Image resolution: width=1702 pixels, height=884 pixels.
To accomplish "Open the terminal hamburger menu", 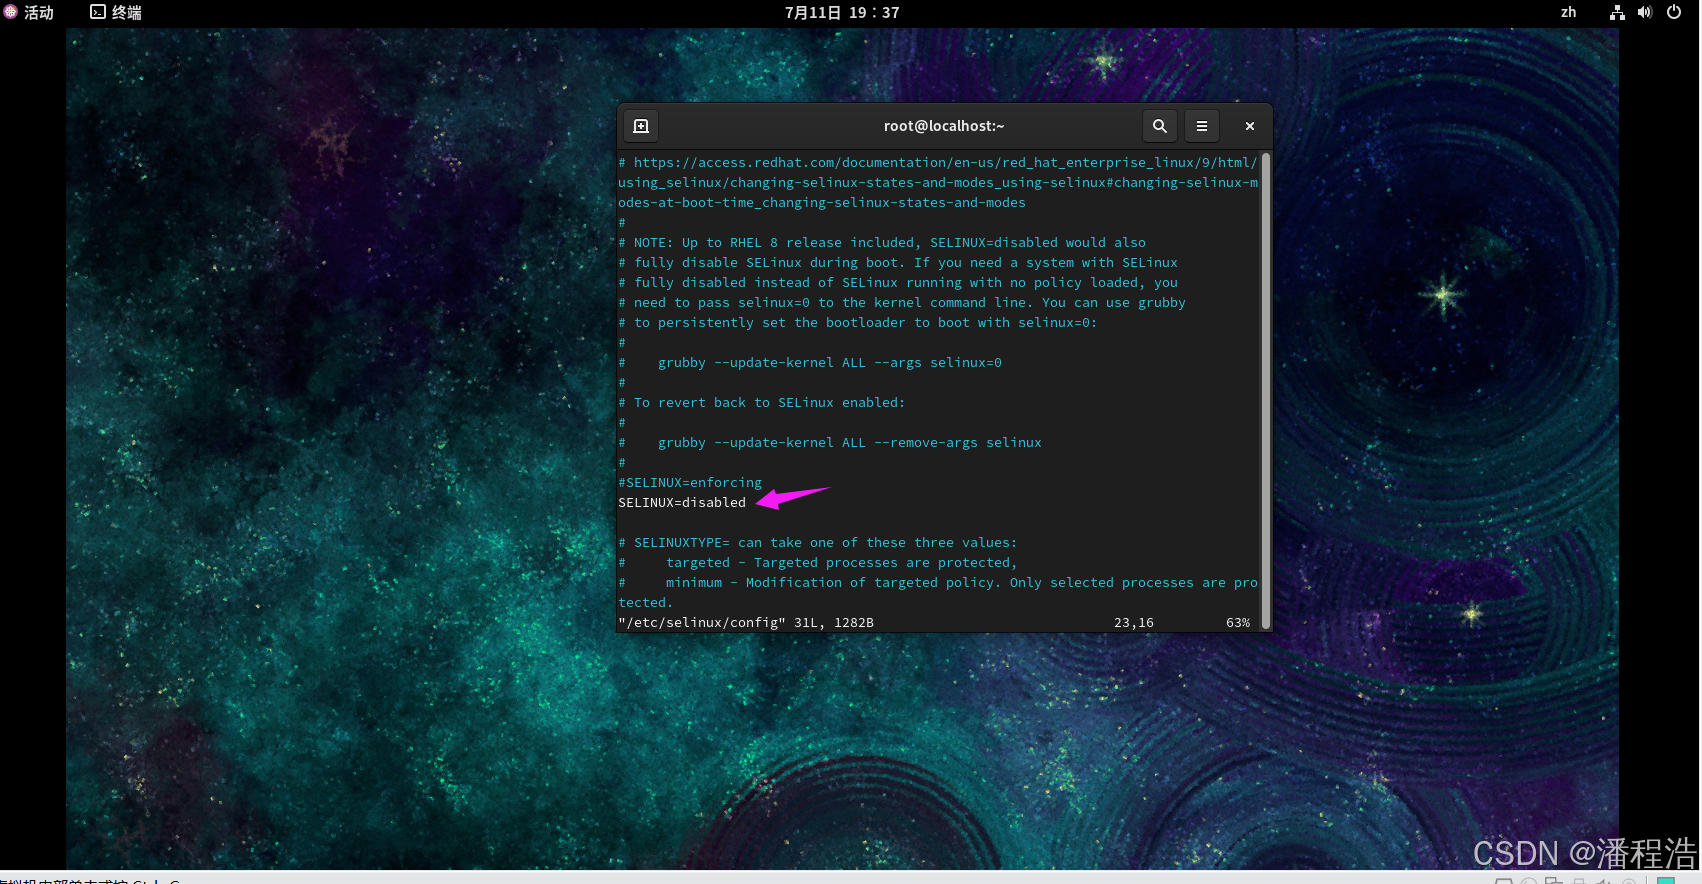I will pos(1202,126).
